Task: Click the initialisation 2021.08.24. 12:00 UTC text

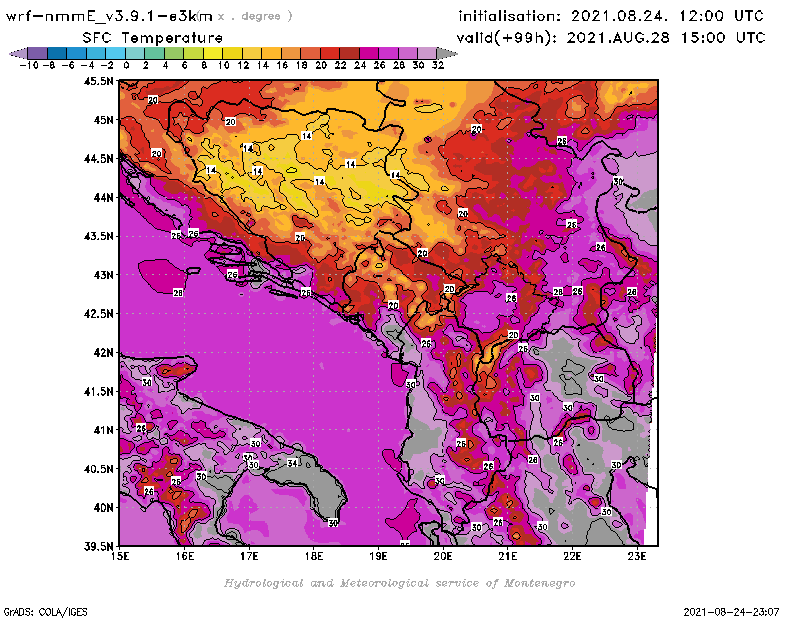Action: click(611, 16)
